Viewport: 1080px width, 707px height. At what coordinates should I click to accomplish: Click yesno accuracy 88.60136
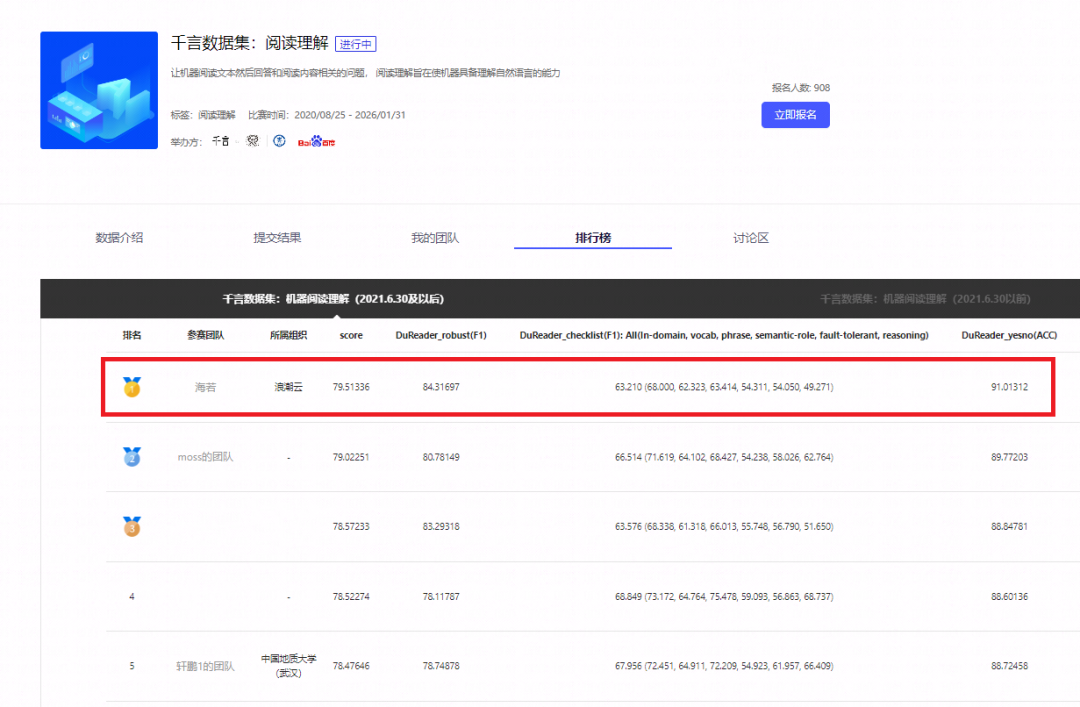click(1009, 597)
